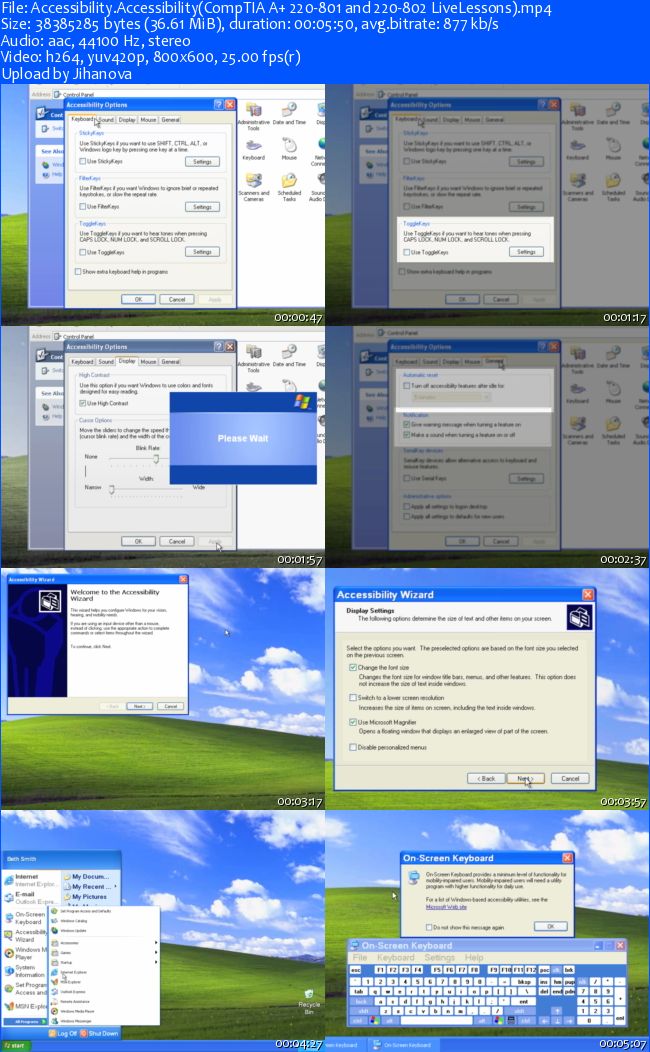Screen dimensions: 650x1052
Task: Open Mouse control panel icon in 00:00:47 frame
Action: click(289, 145)
